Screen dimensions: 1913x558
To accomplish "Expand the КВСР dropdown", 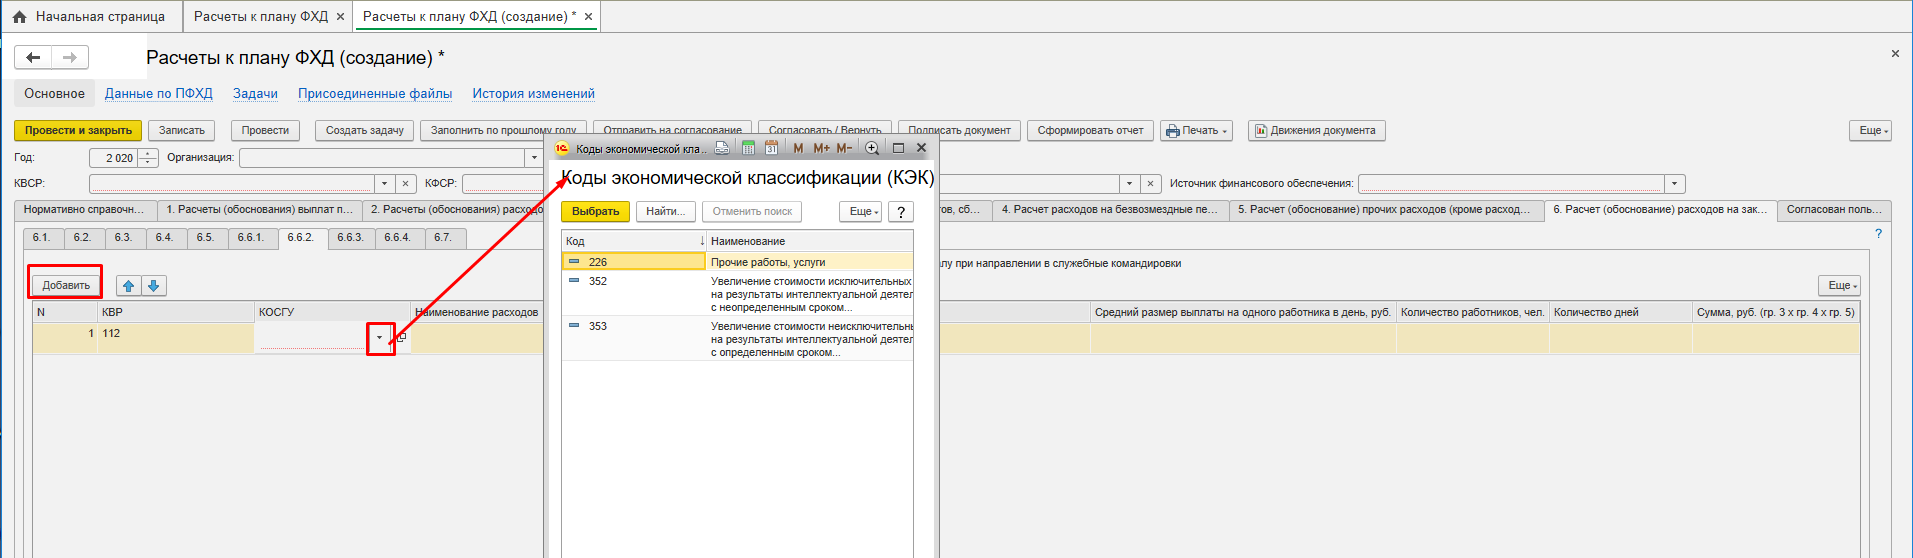I will 384,184.
